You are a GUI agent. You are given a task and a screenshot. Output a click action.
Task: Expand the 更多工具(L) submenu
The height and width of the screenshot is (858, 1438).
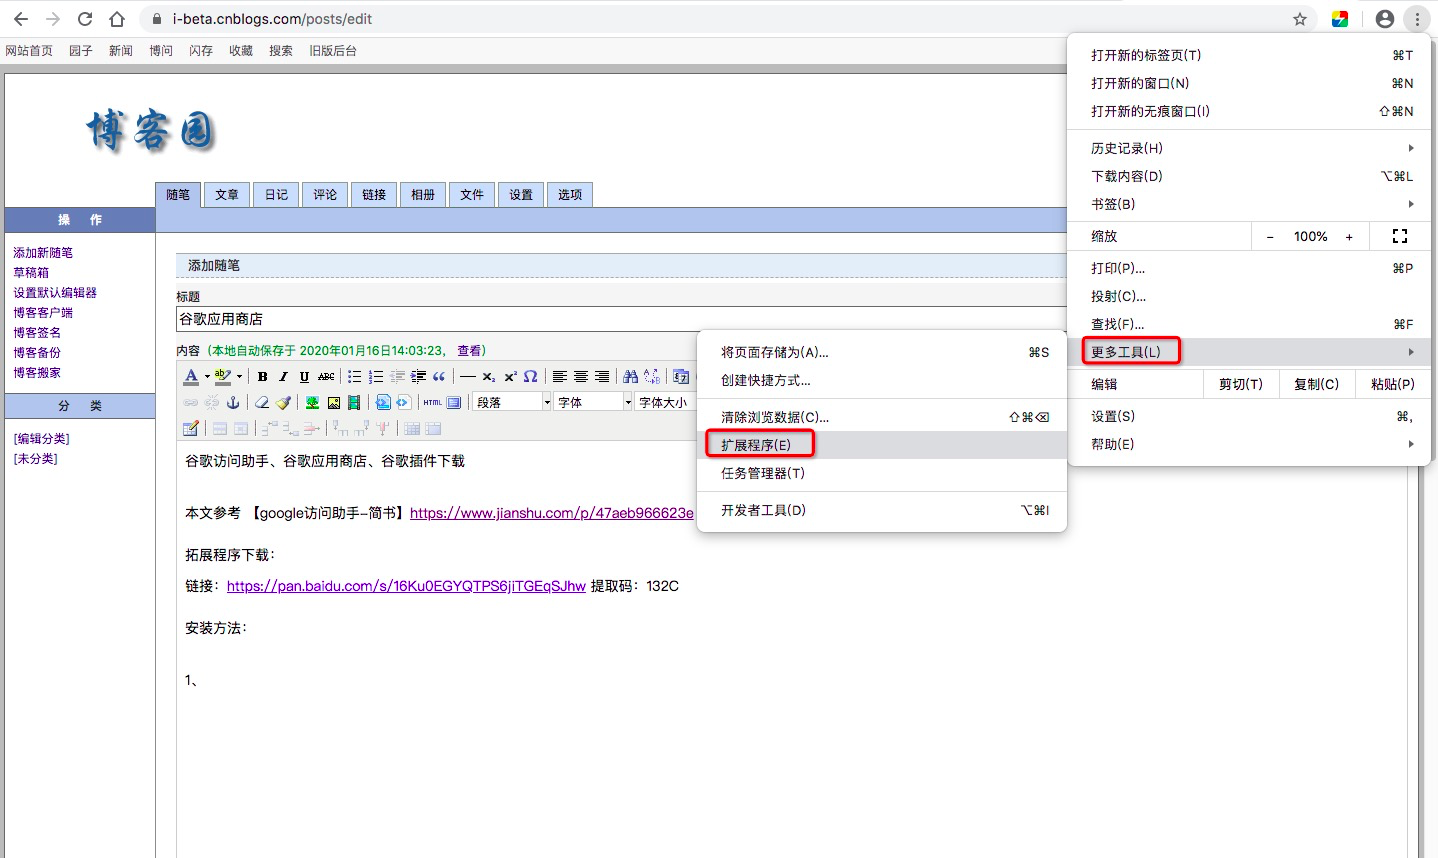(x=1249, y=352)
